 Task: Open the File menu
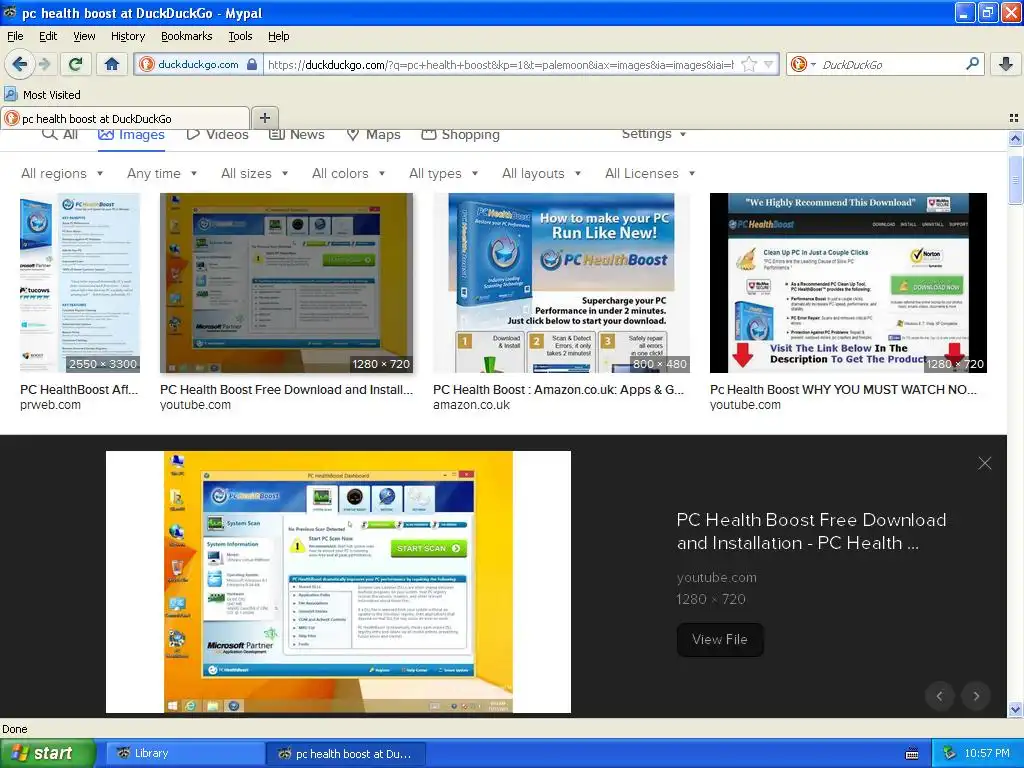point(15,36)
